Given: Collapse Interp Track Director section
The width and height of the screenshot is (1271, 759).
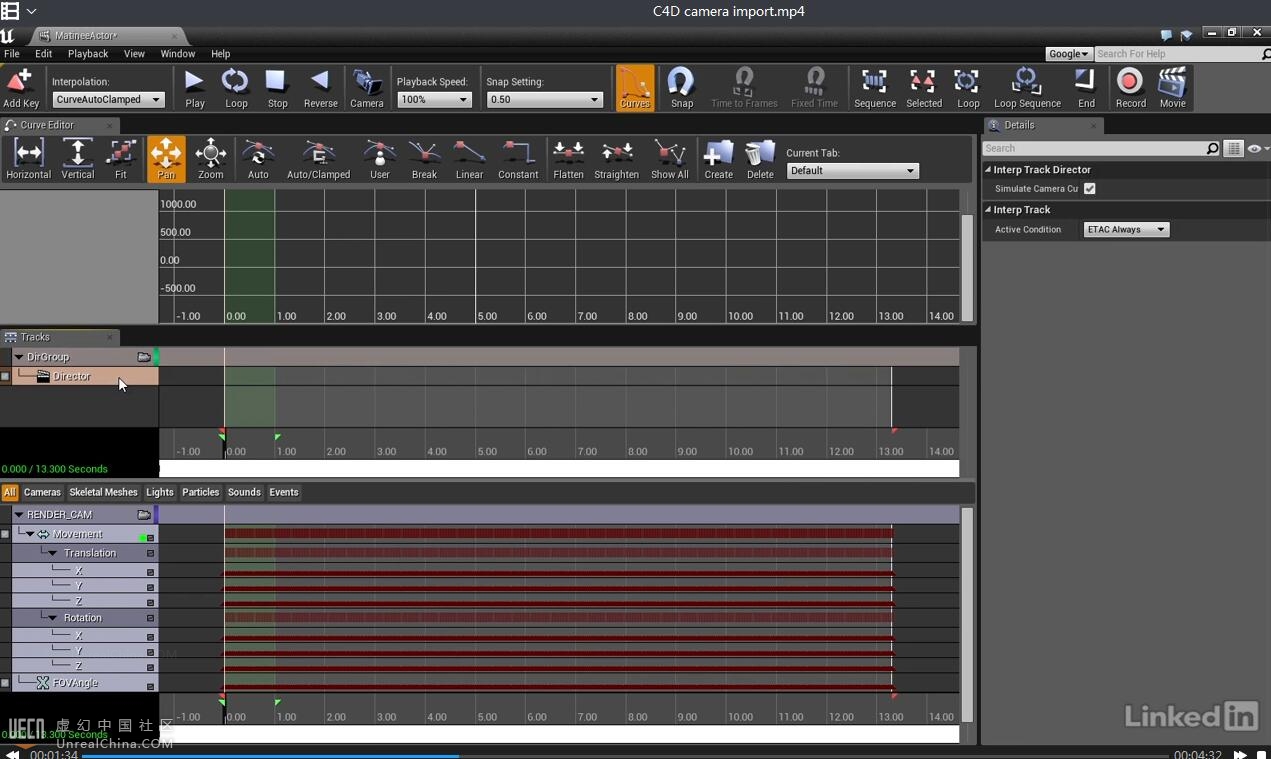Looking at the screenshot, I should (988, 170).
